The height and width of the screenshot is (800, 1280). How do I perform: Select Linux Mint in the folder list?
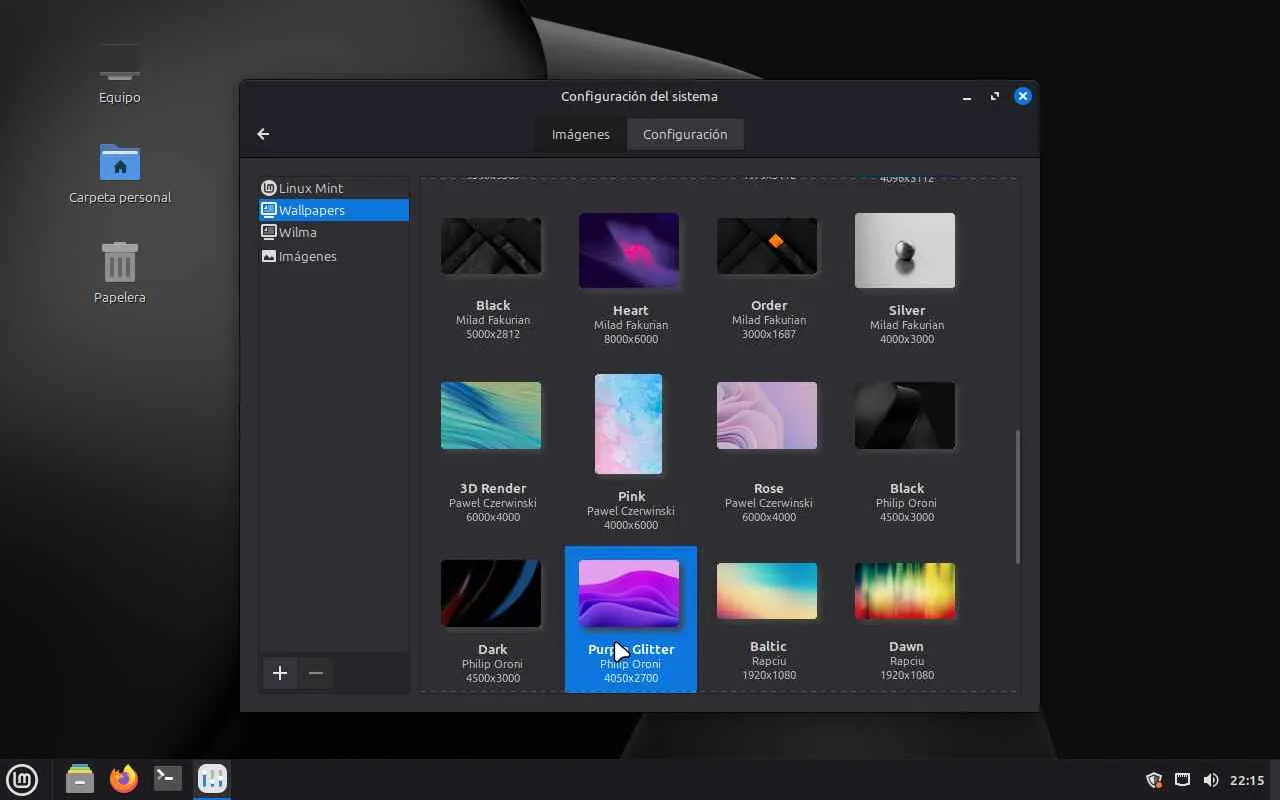click(334, 188)
